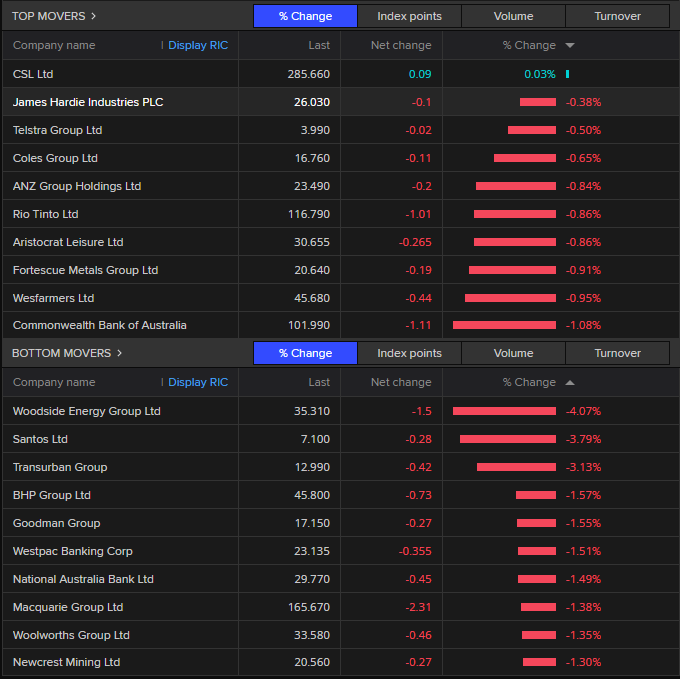Select National Australia Bank Ltd name

click(x=83, y=579)
